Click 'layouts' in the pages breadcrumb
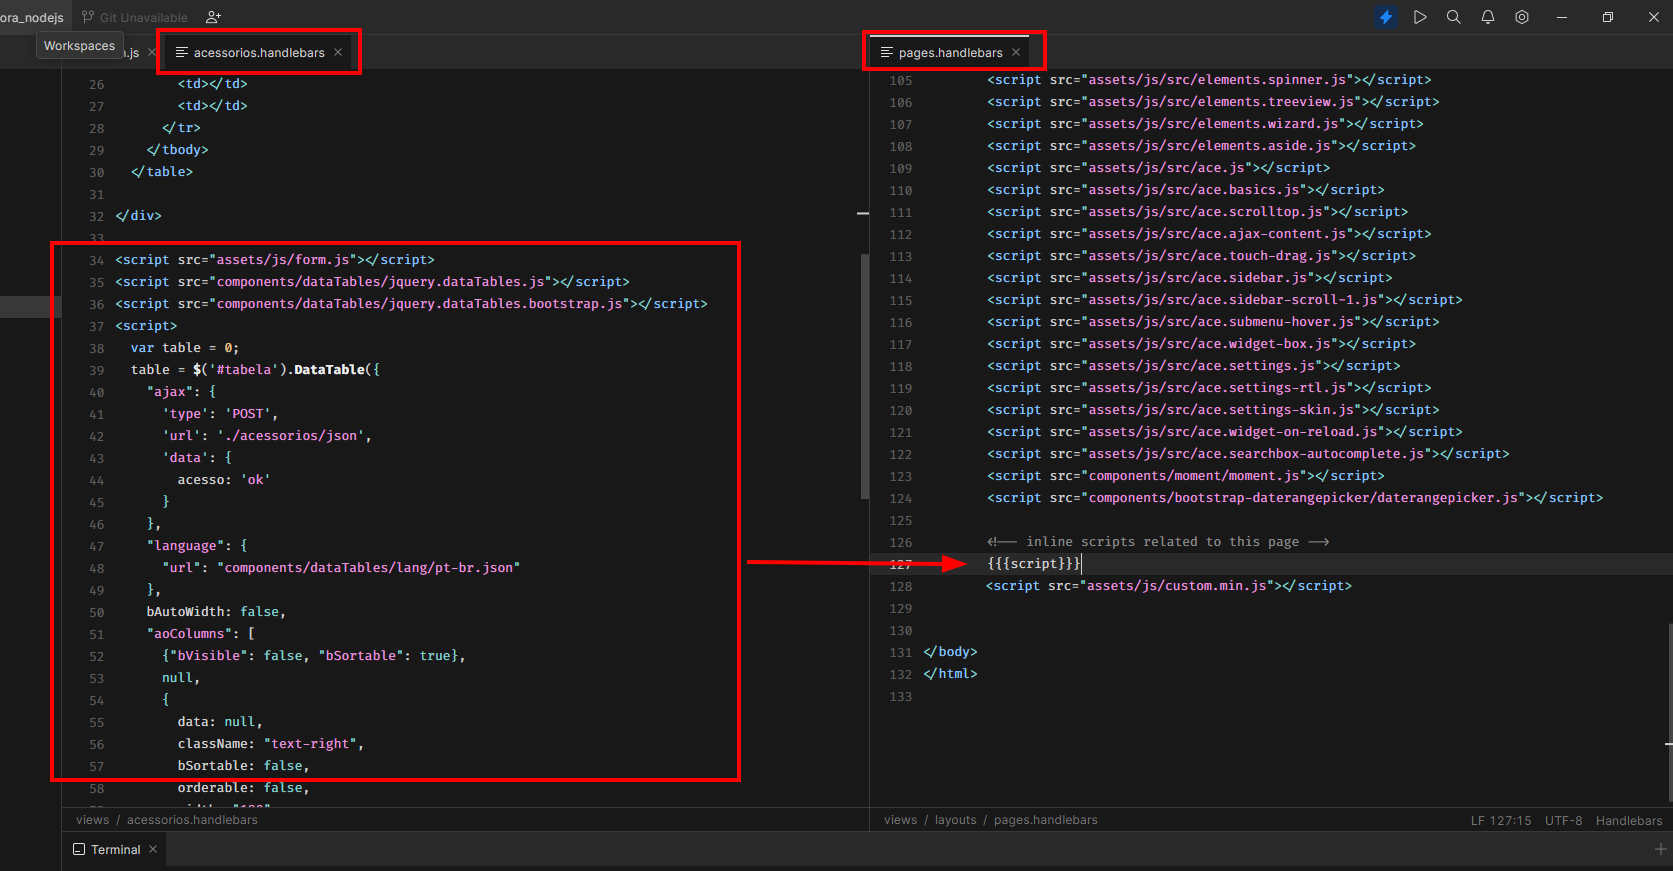 click(x=956, y=820)
